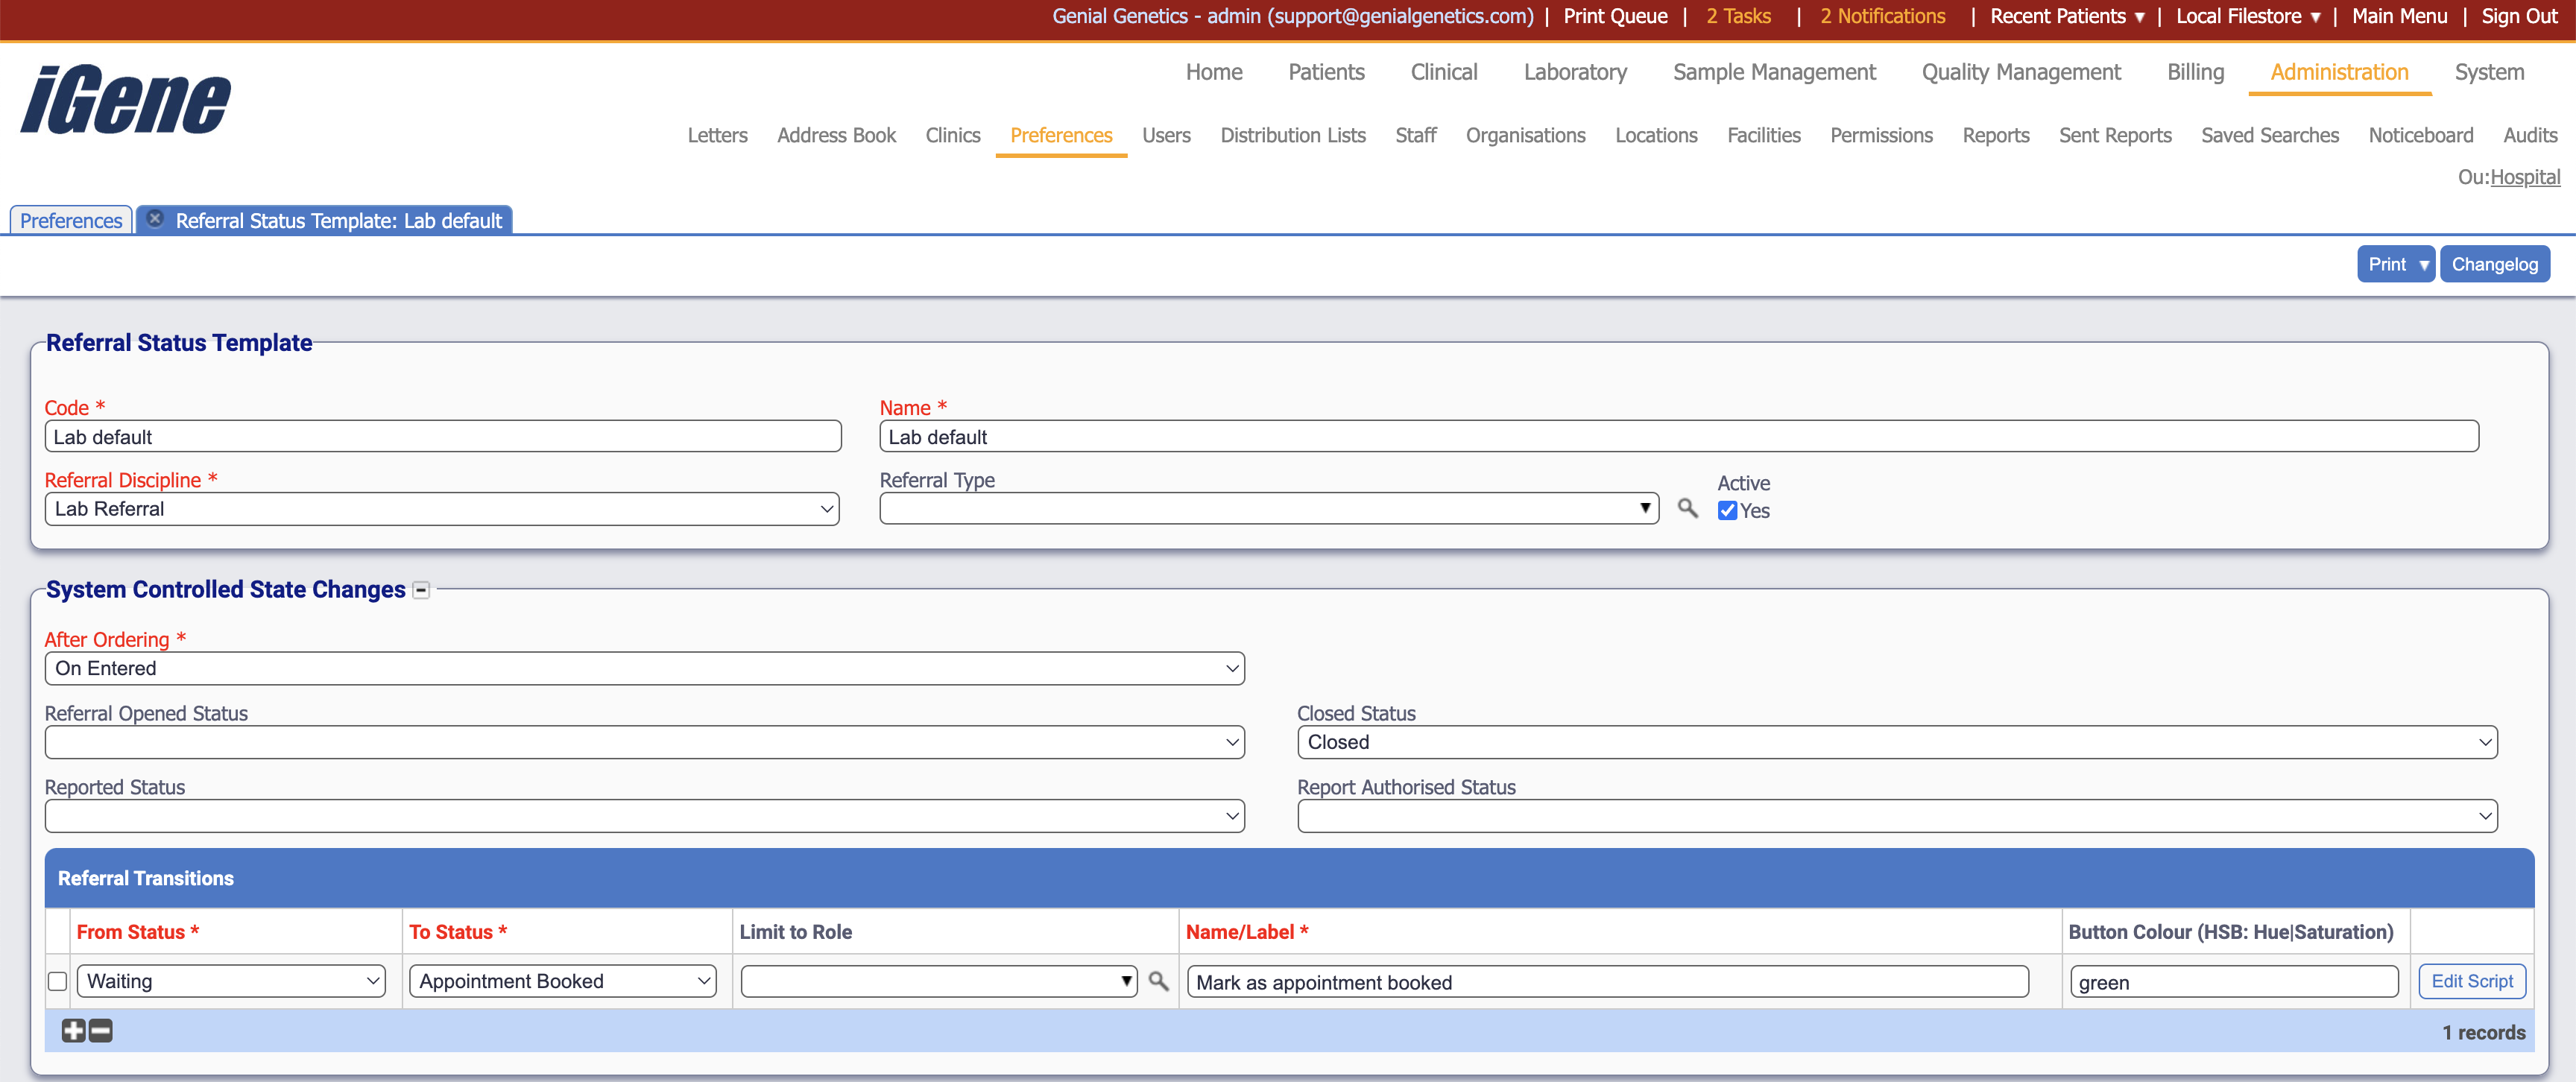Add a new referral transition row

[72, 1031]
